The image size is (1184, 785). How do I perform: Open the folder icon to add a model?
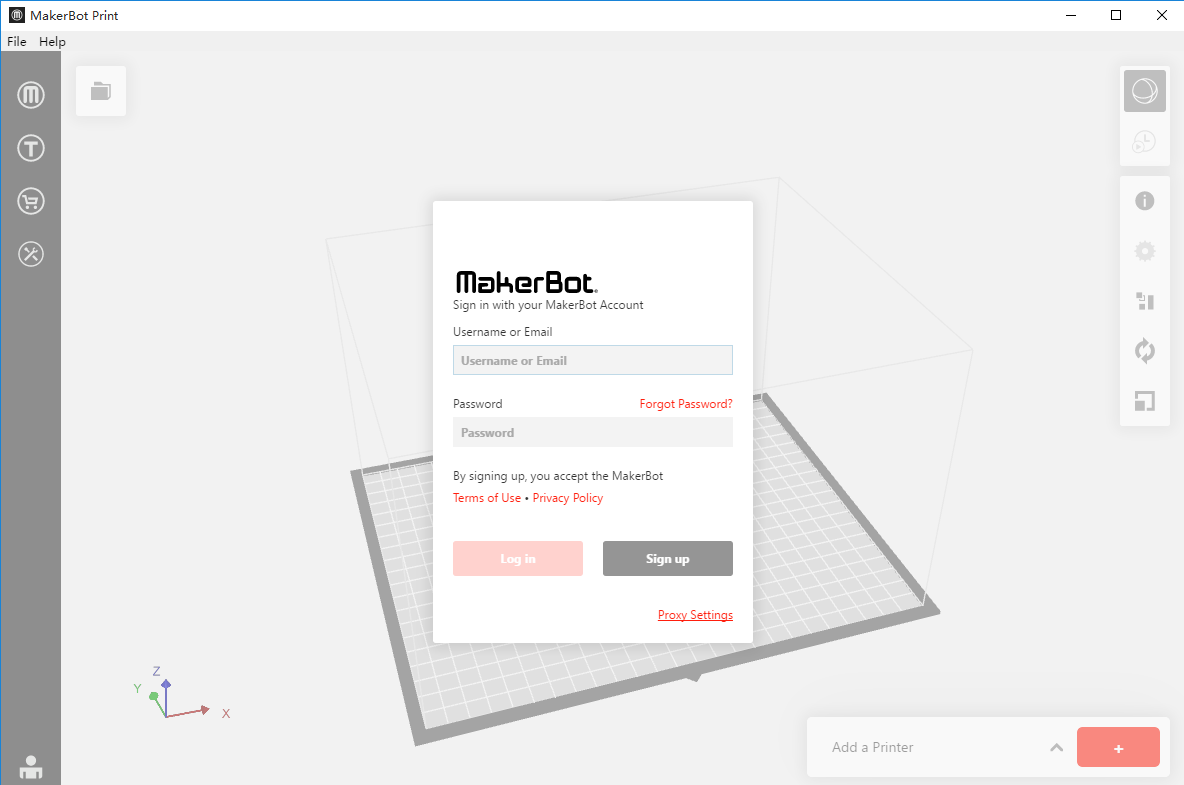pyautogui.click(x=100, y=90)
